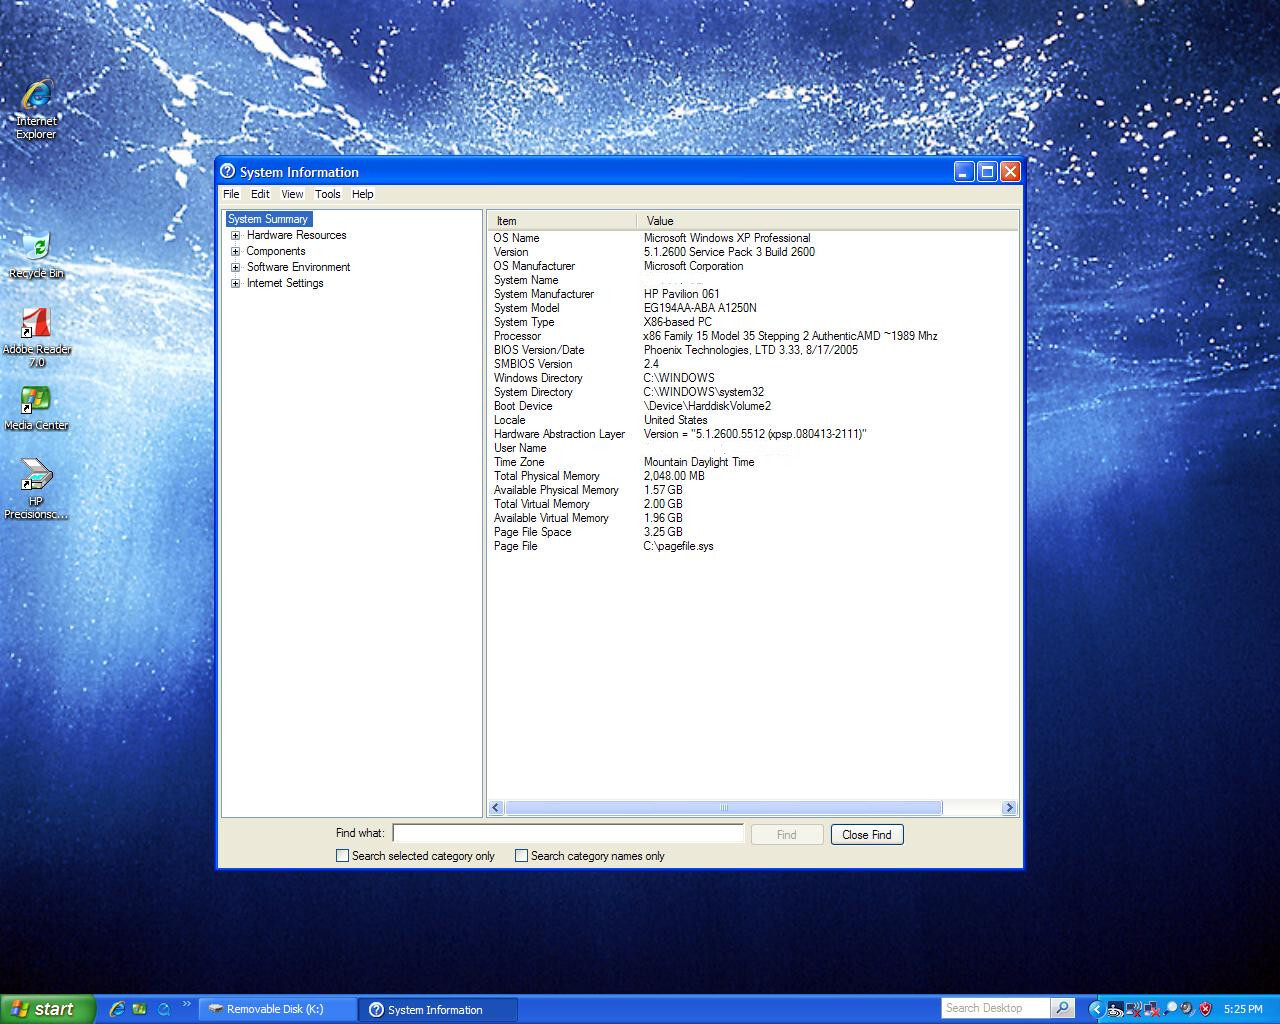Click in the Find what text field
This screenshot has width=1280, height=1024.
(x=568, y=833)
